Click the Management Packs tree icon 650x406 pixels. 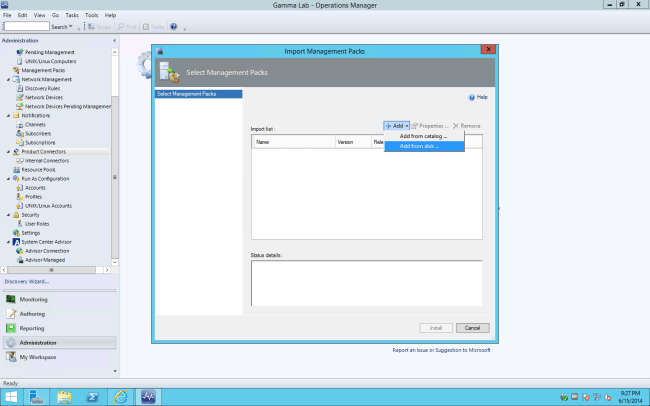16,71
